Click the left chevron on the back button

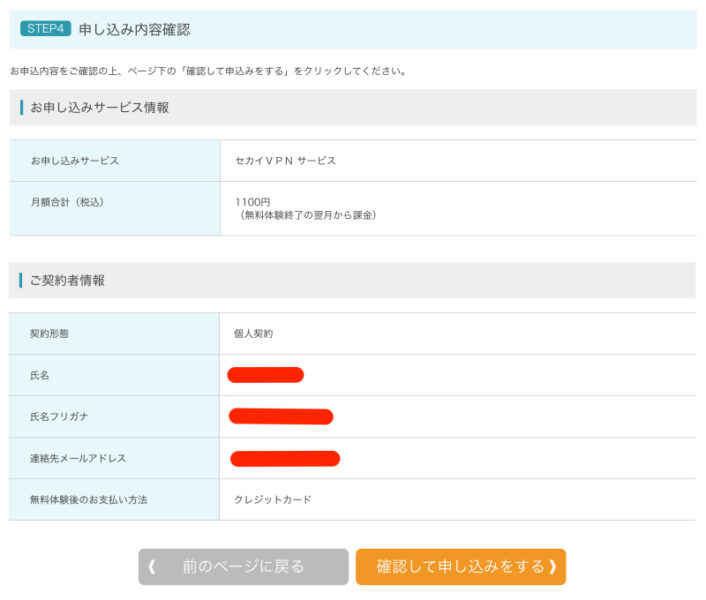tap(152, 567)
